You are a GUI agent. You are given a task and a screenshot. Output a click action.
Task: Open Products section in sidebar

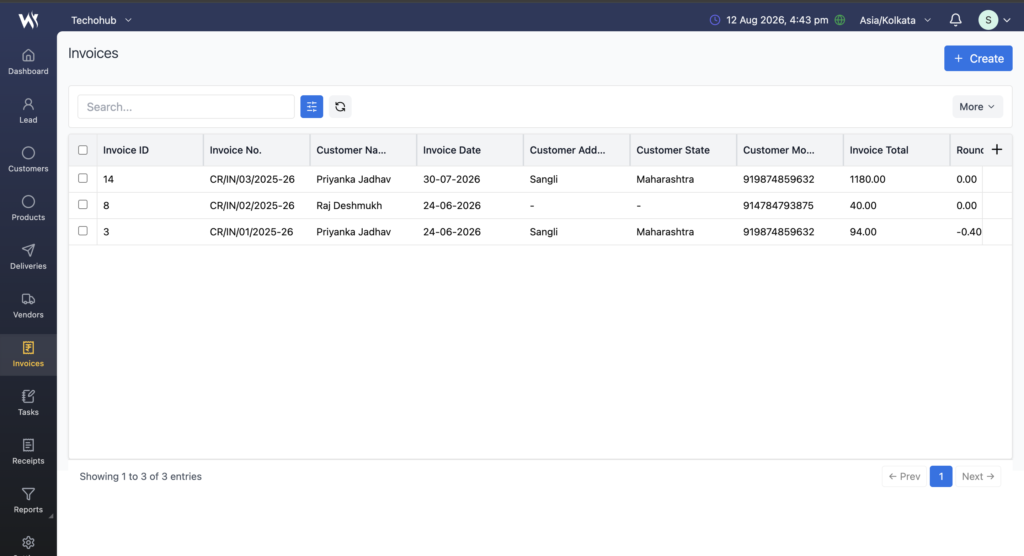click(x=28, y=208)
